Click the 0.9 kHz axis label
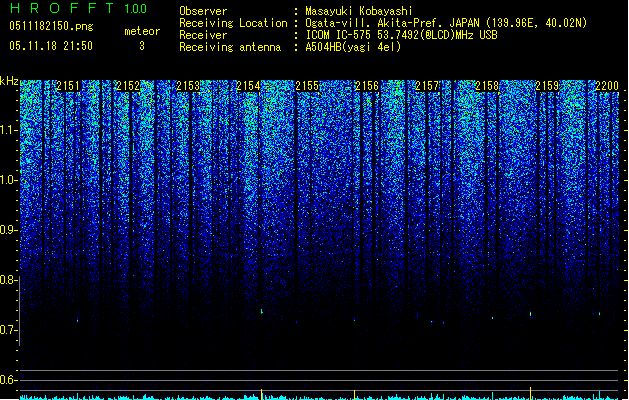This screenshot has width=629, height=400. pos(9,230)
